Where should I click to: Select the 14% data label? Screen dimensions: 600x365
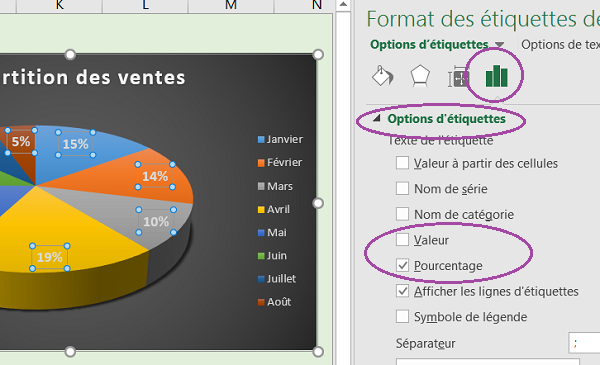coord(155,176)
